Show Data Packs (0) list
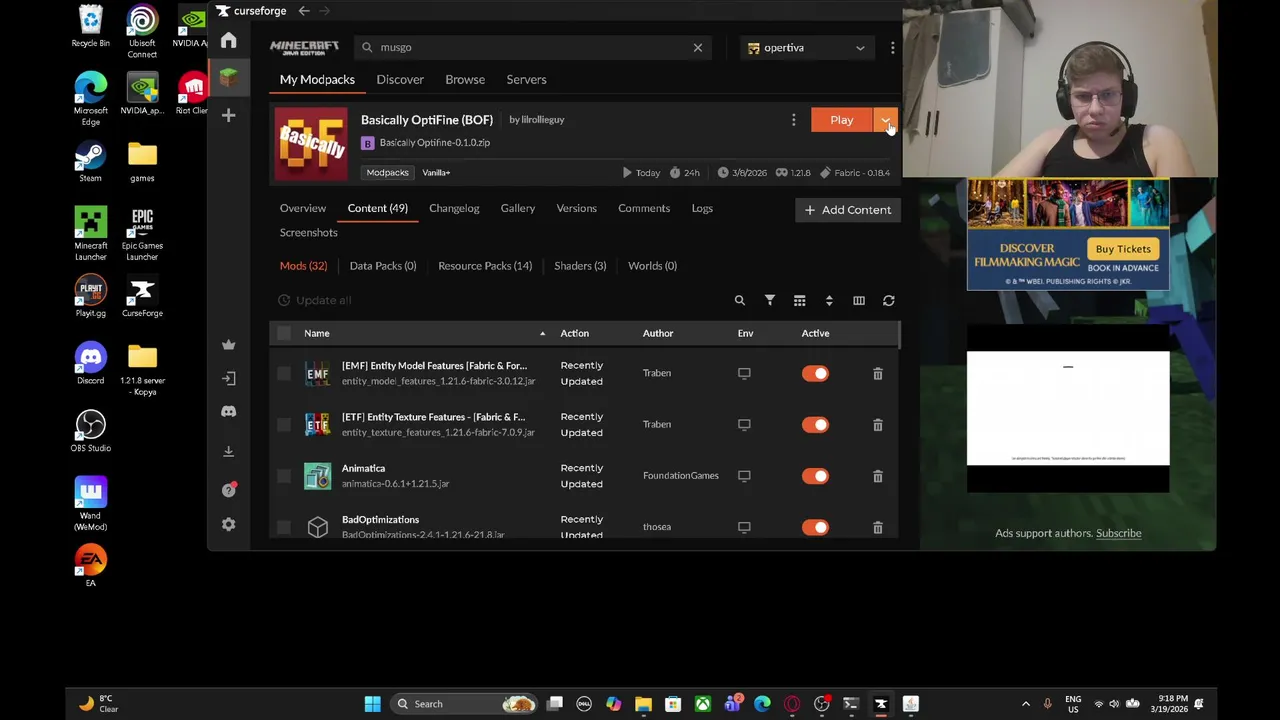 (x=383, y=266)
